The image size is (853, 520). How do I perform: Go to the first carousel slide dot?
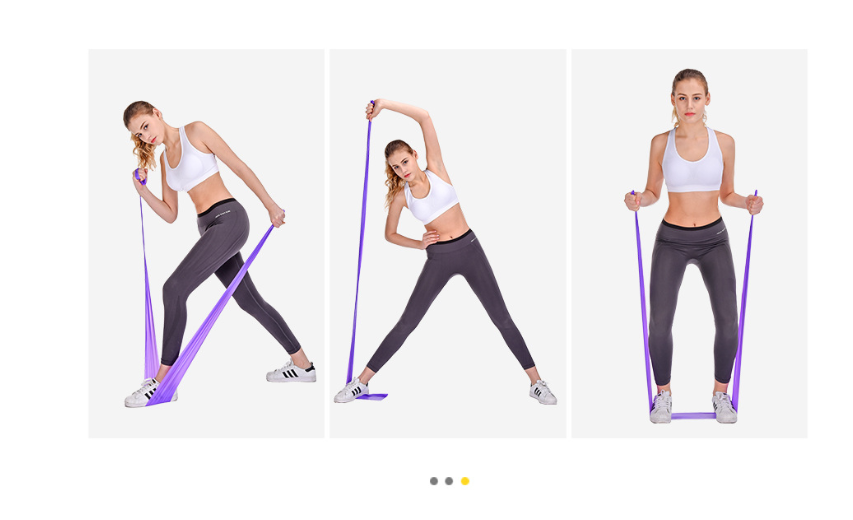(x=434, y=481)
